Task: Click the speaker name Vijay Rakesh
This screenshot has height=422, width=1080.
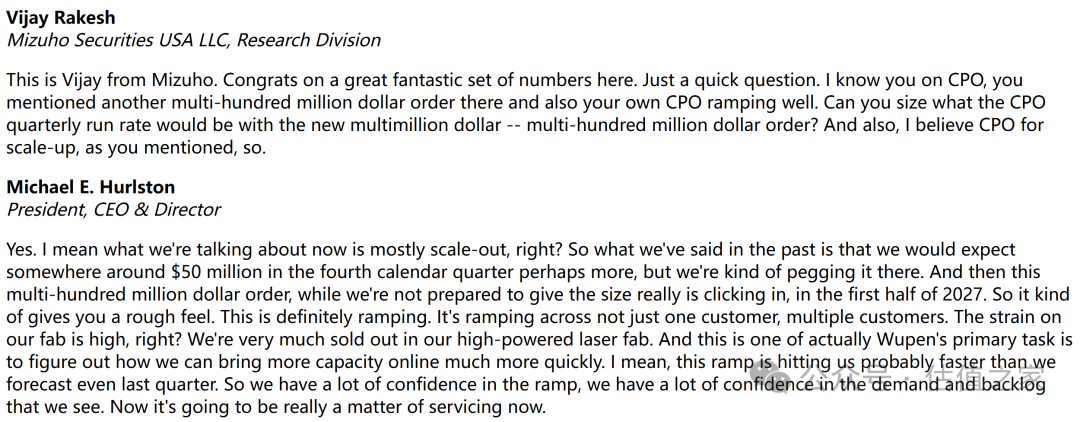Action: [x=63, y=18]
